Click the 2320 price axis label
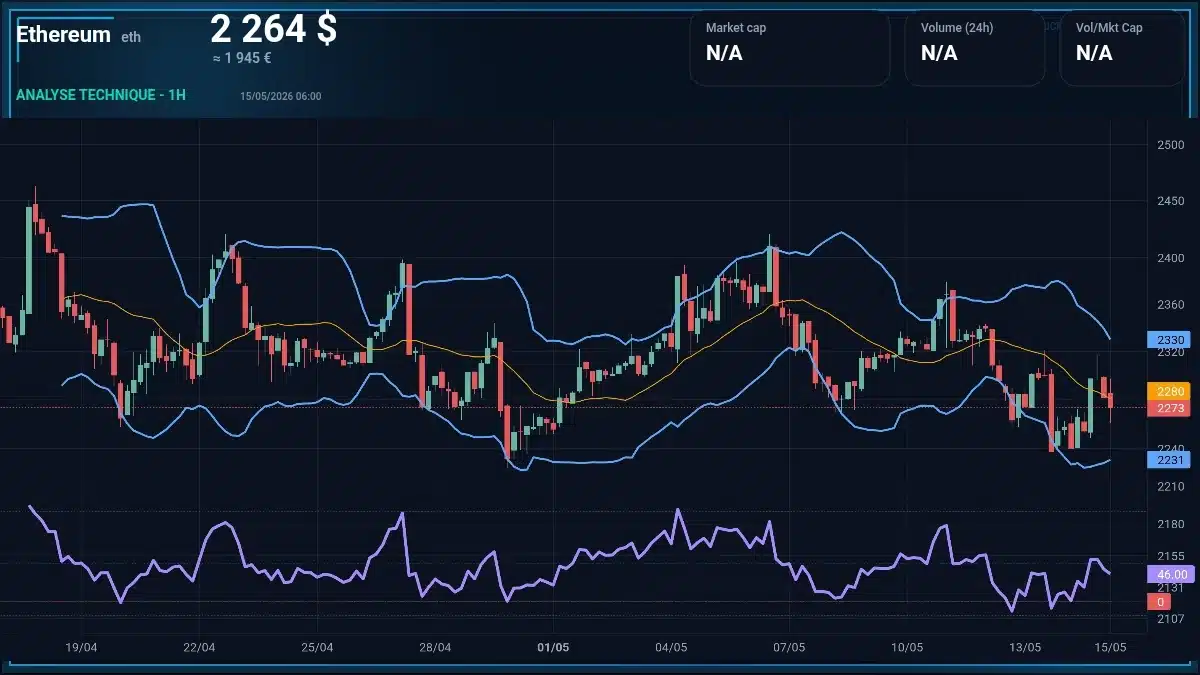This screenshot has width=1200, height=675. 1170,352
